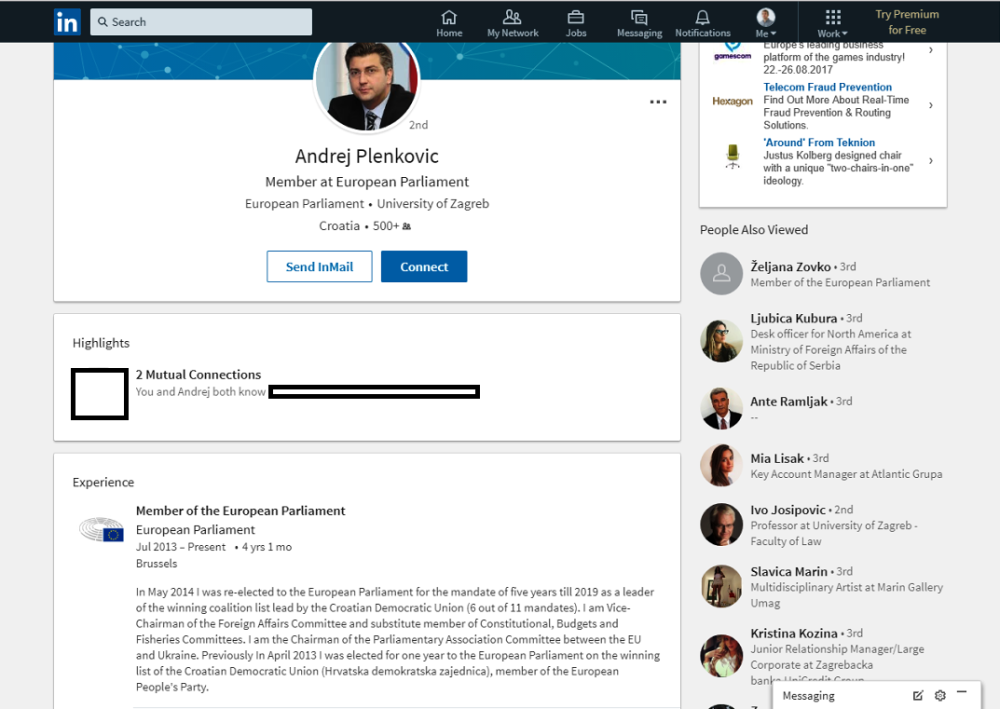
Task: Click the Connect button
Action: tap(424, 267)
